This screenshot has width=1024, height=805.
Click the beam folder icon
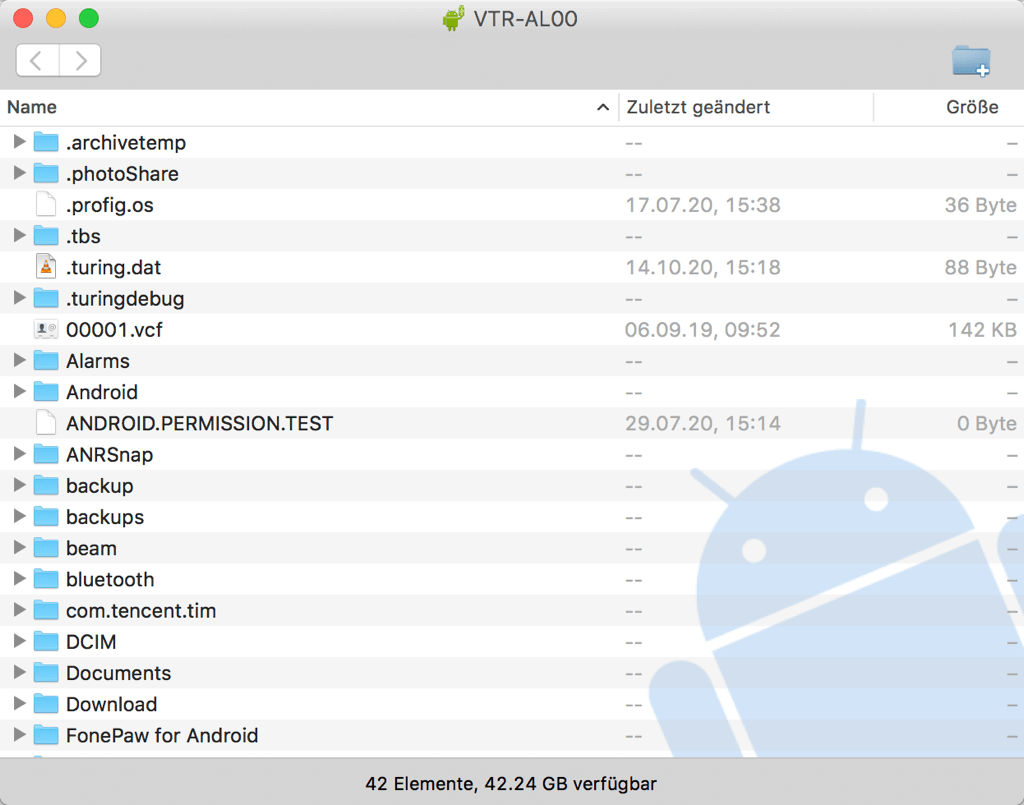click(46, 548)
